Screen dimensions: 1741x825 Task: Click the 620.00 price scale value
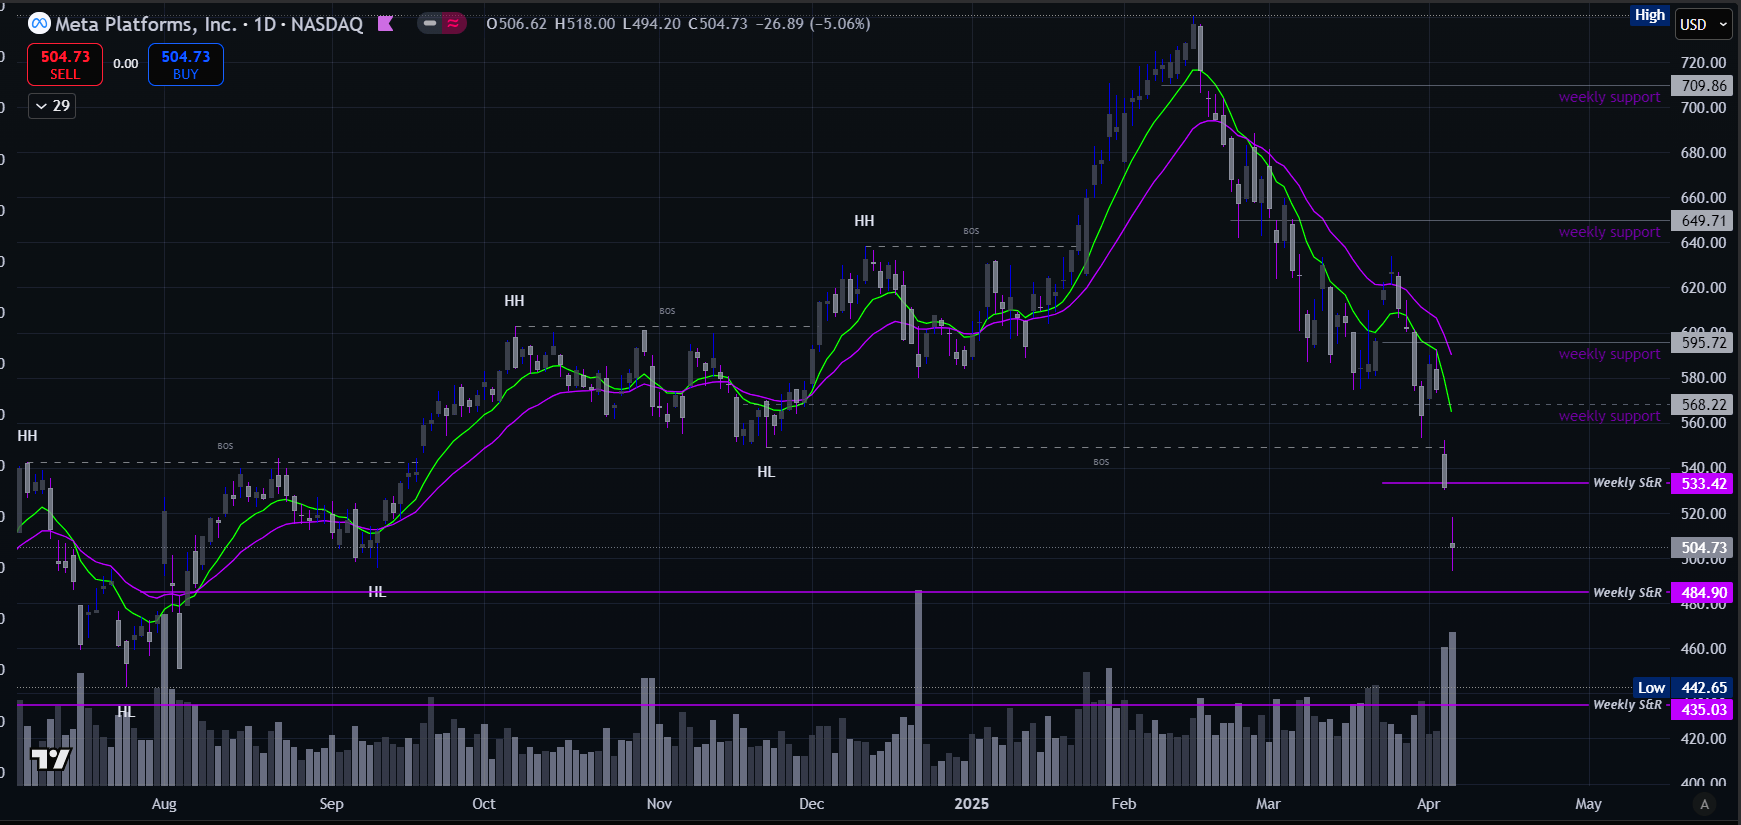[1703, 288]
